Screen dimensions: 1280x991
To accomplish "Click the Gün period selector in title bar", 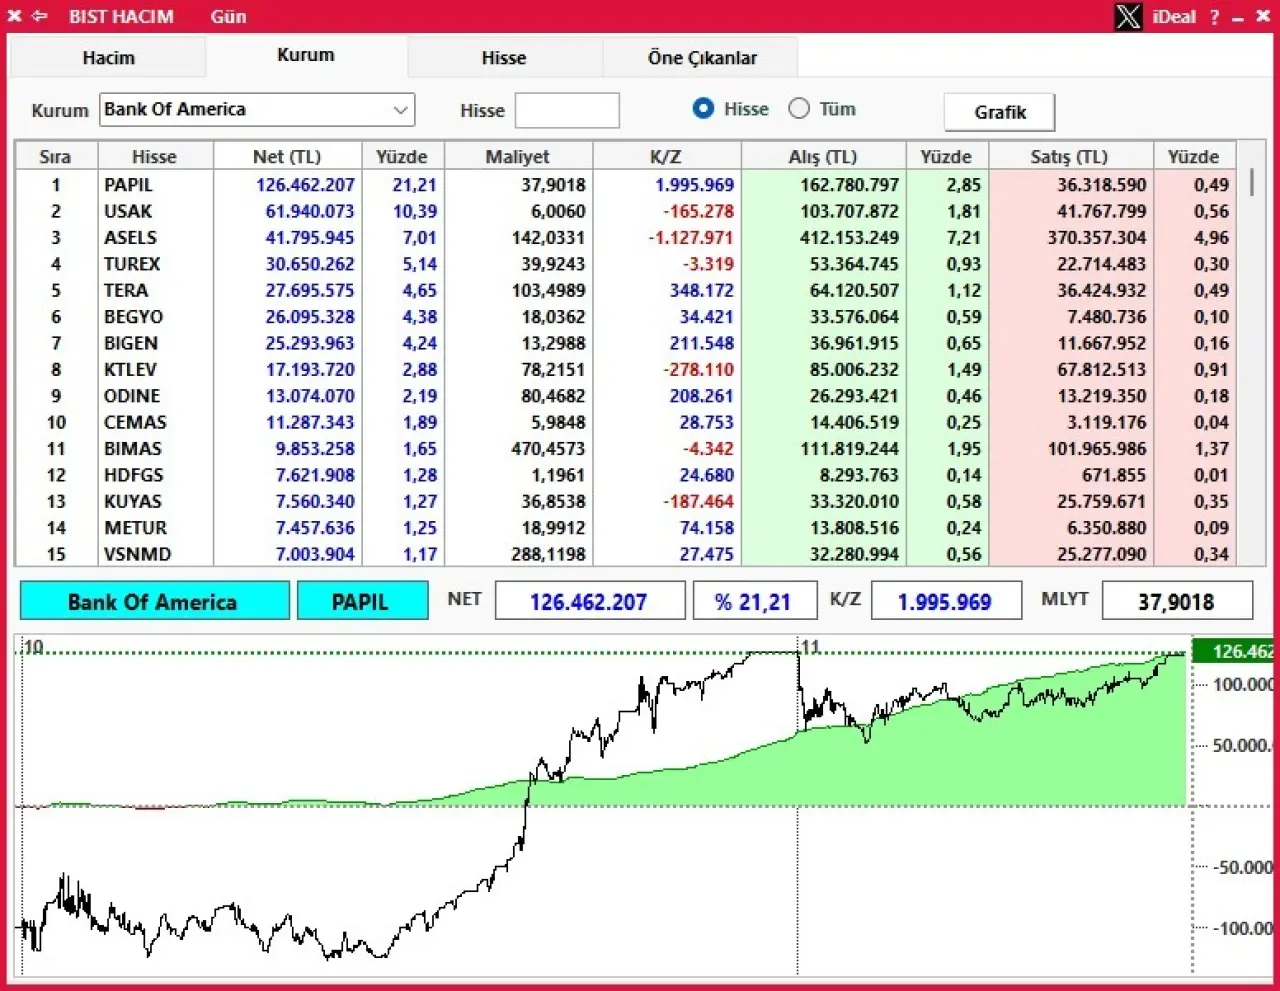I will click(228, 17).
